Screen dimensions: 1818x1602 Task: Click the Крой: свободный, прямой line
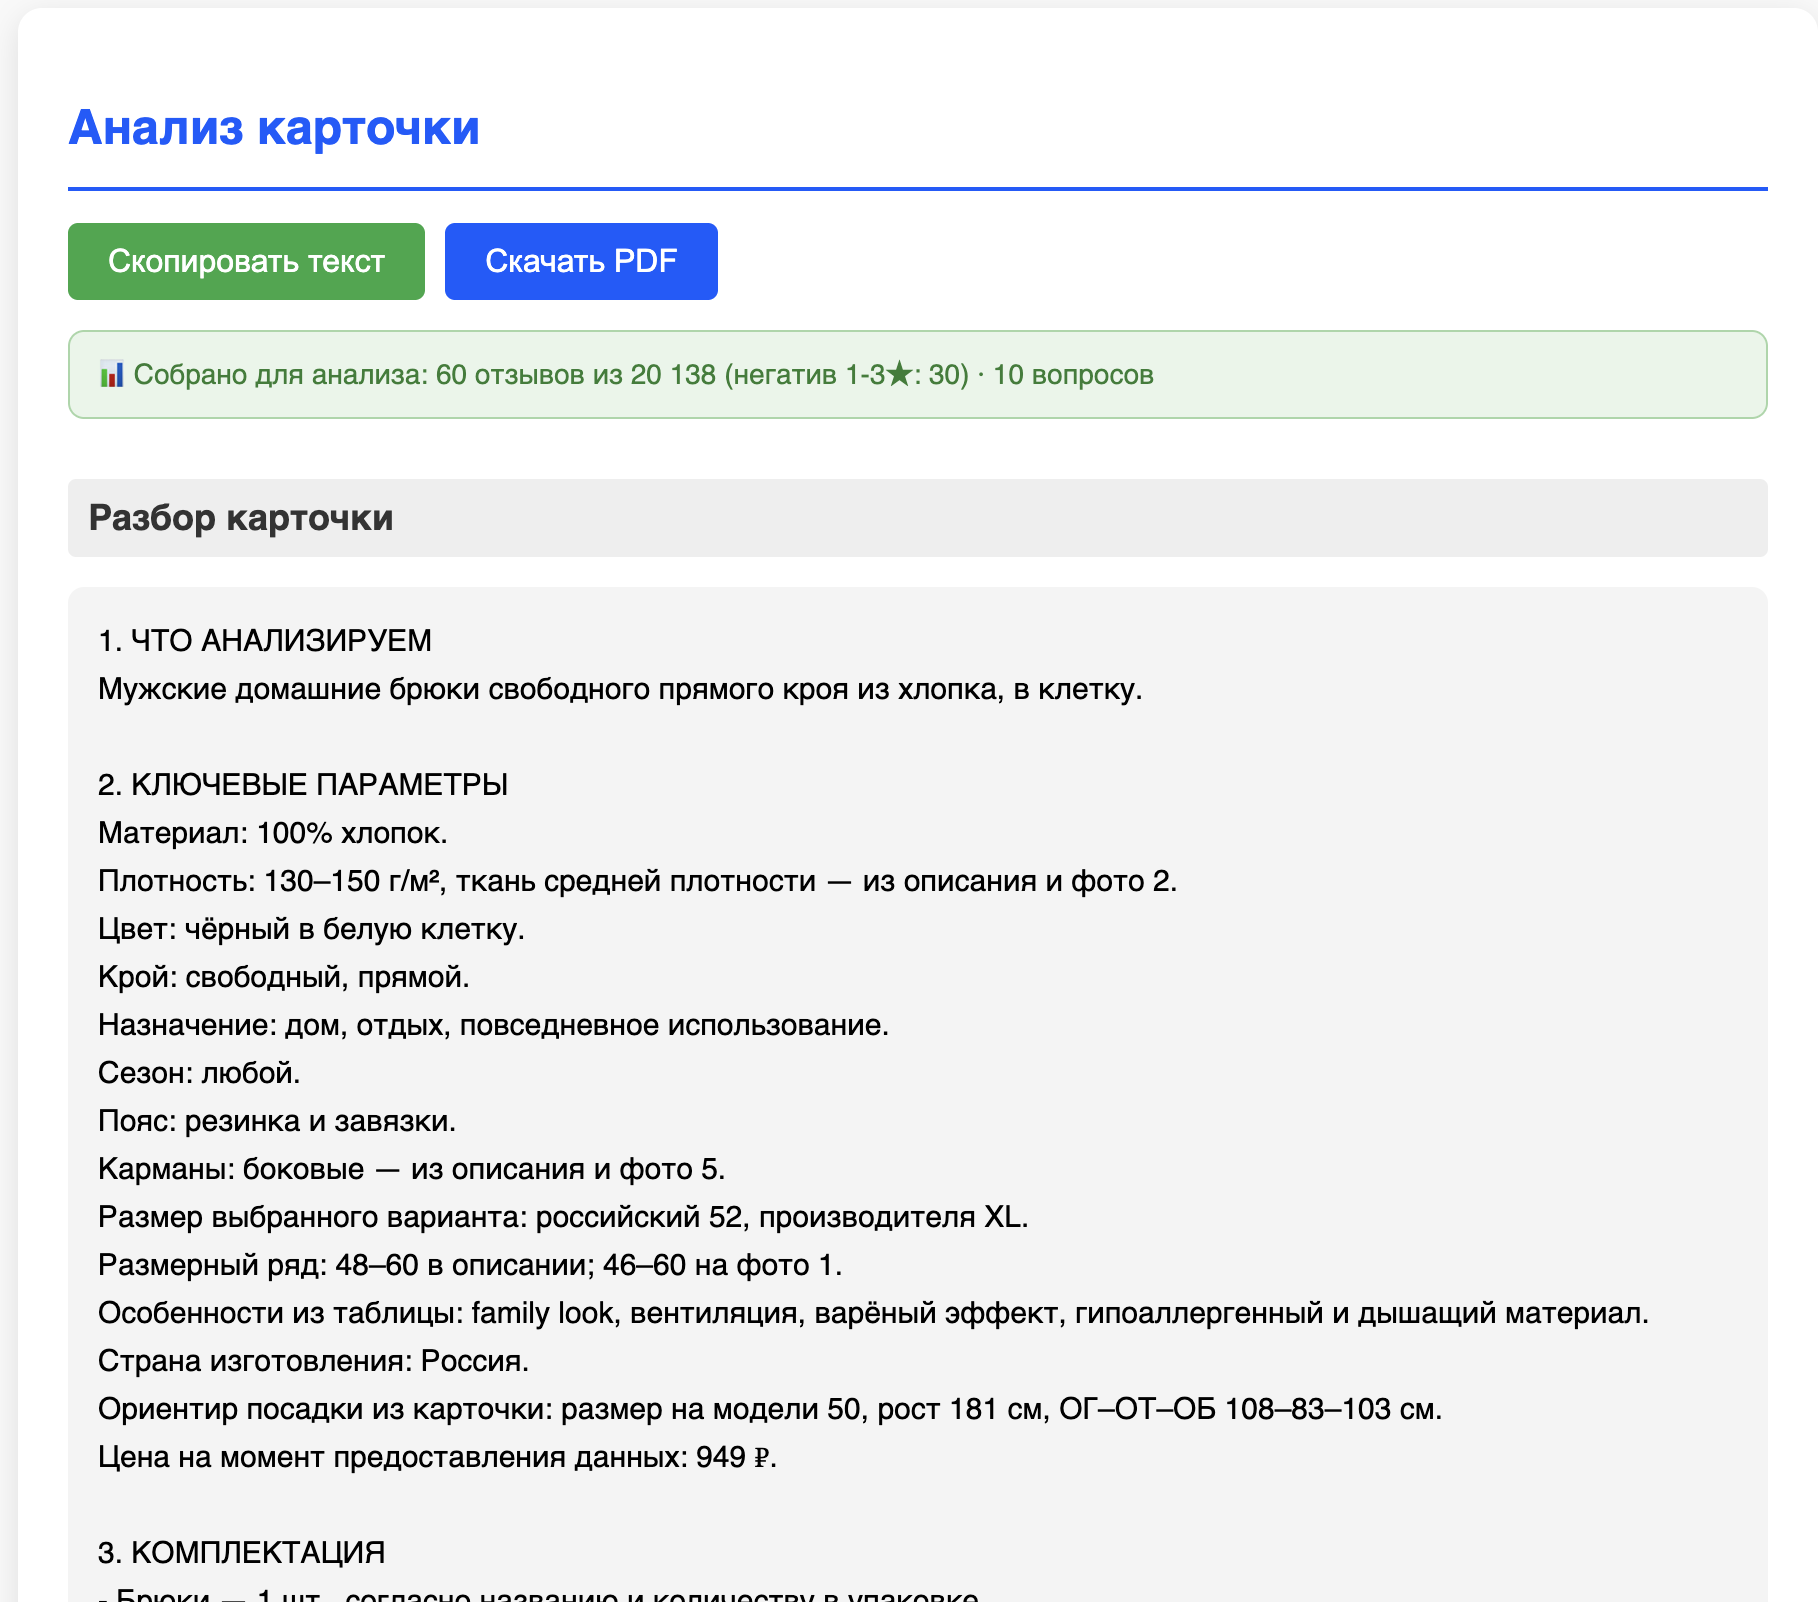(x=284, y=977)
